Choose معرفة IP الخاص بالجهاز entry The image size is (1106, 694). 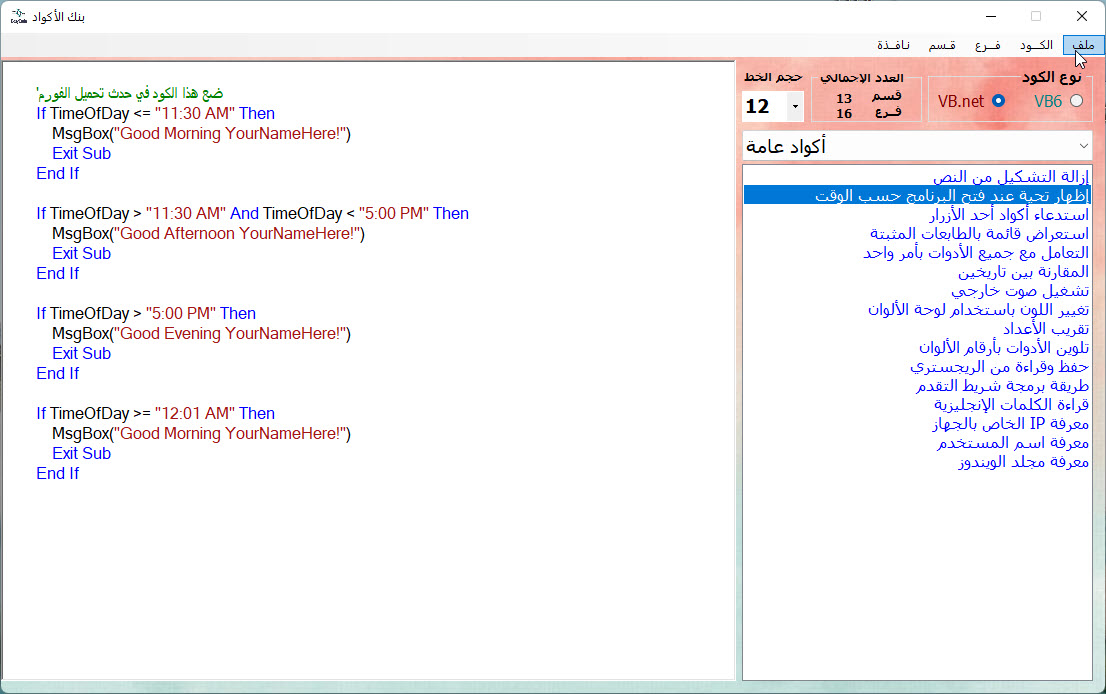pos(1010,424)
